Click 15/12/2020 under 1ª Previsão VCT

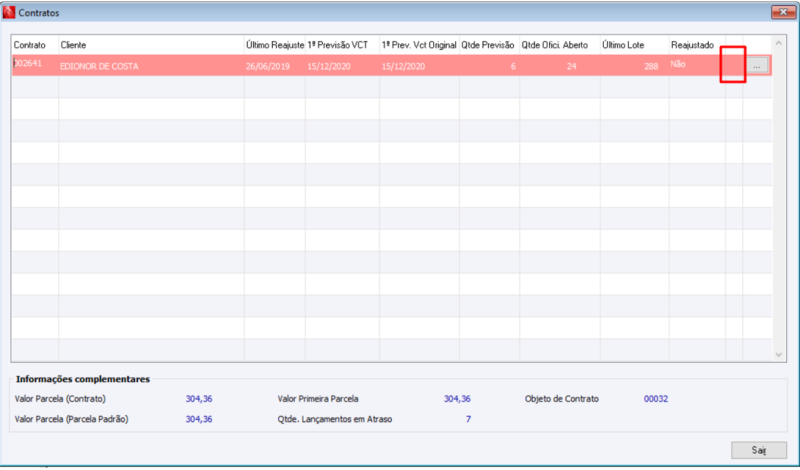(329, 66)
